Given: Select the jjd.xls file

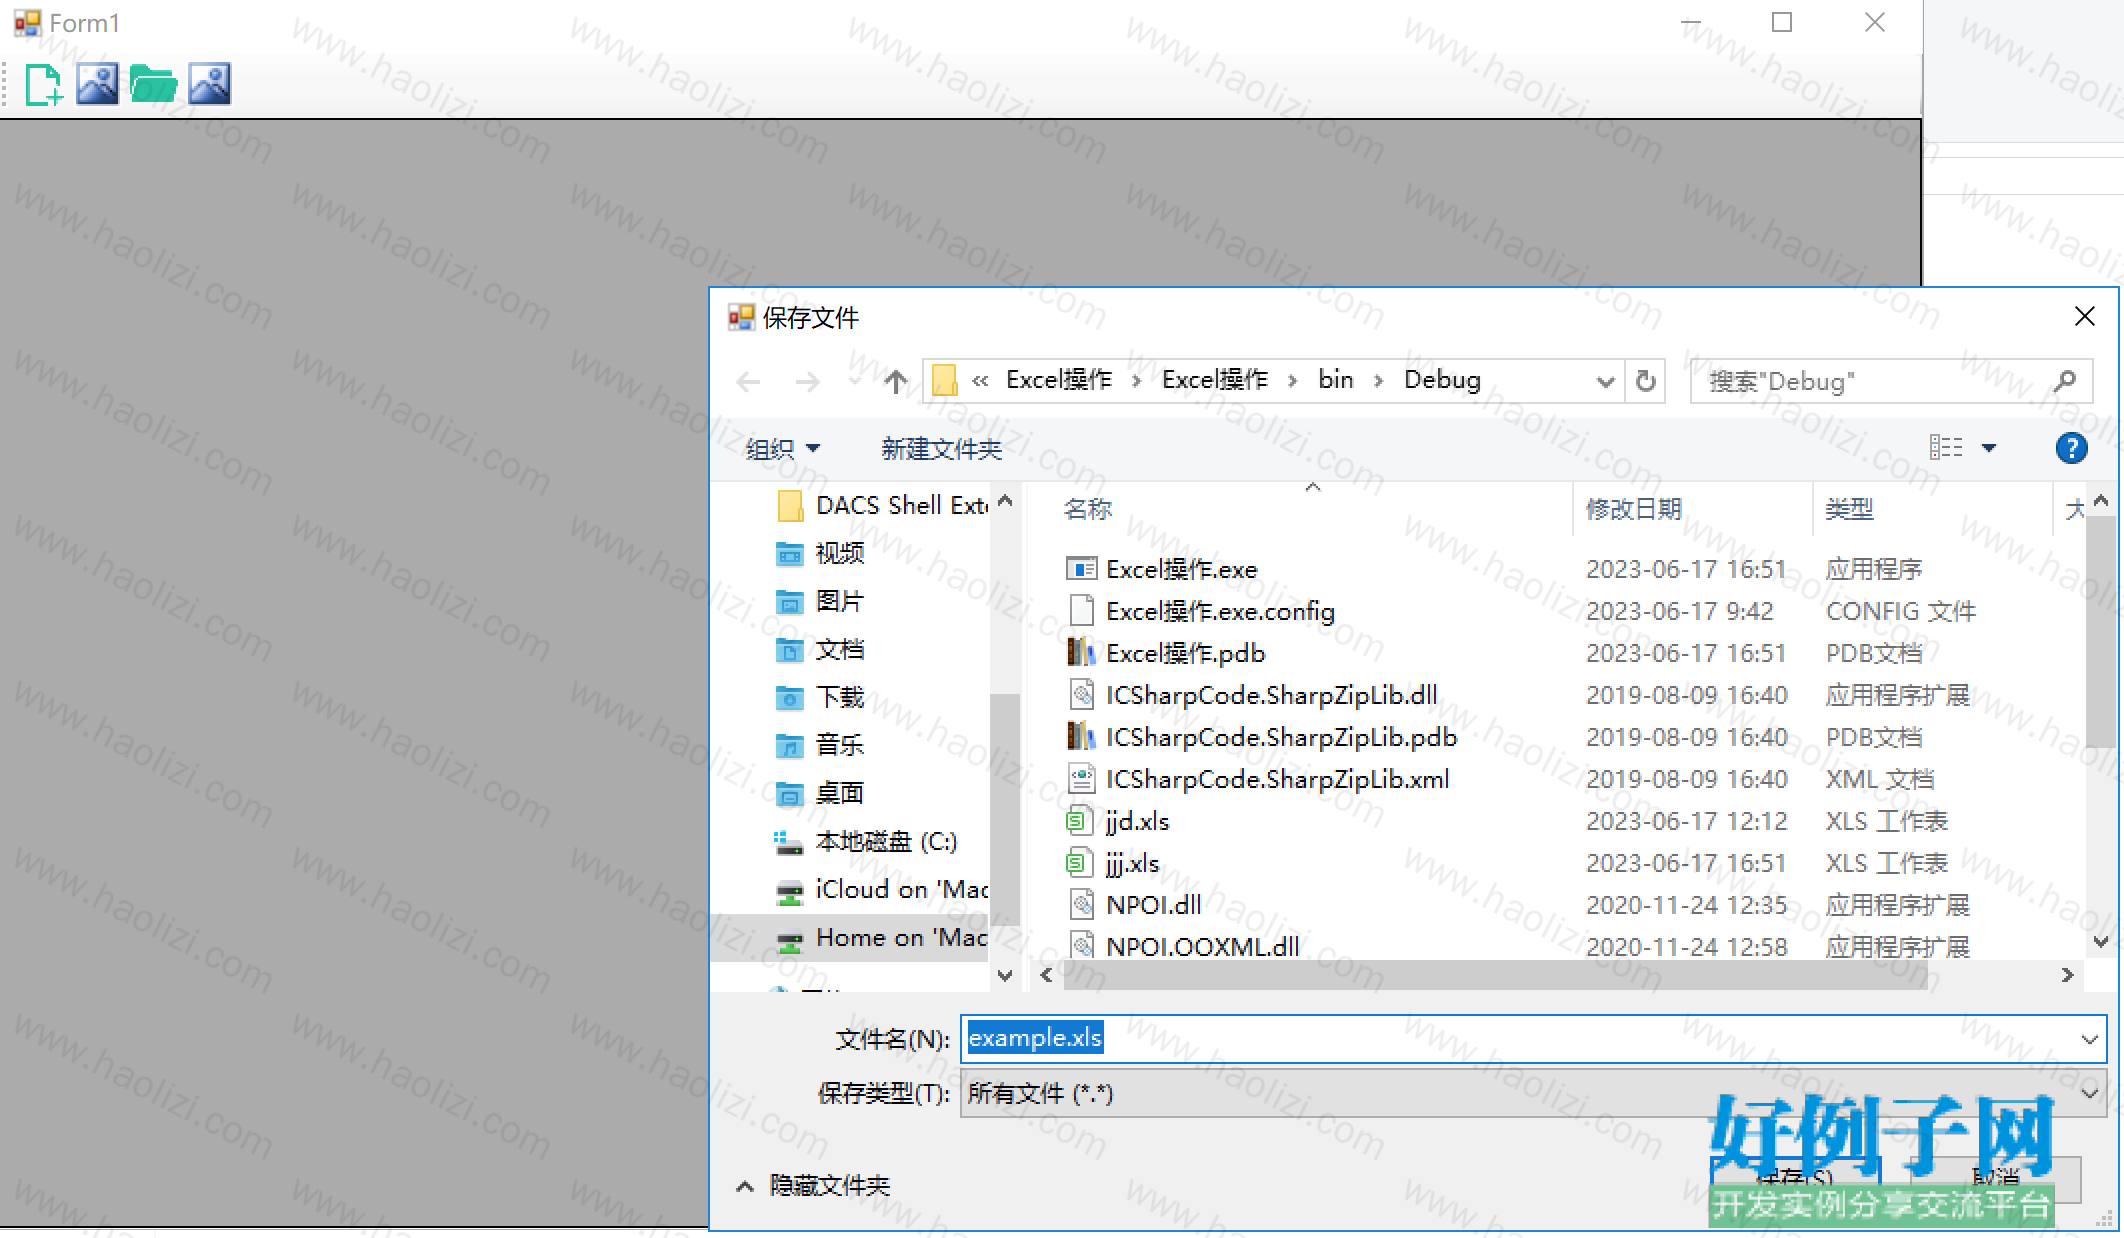Looking at the screenshot, I should (1118, 821).
